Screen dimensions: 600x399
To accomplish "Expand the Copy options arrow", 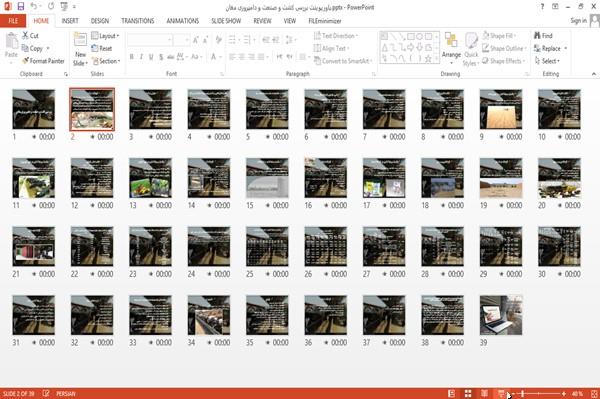I will point(48,48).
